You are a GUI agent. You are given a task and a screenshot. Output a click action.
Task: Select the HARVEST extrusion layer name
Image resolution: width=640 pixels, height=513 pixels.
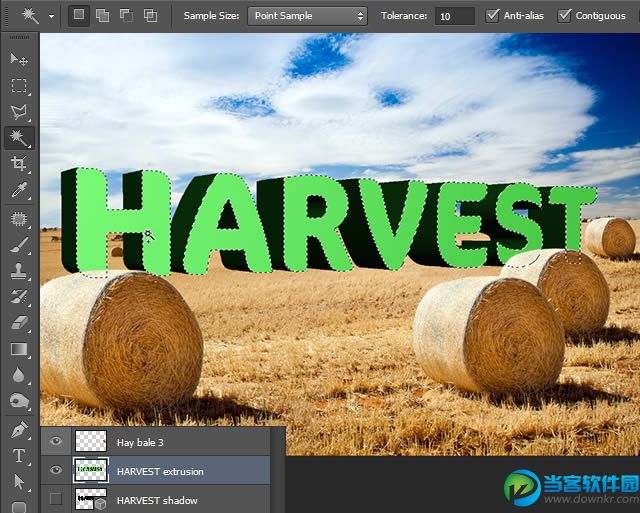point(160,471)
